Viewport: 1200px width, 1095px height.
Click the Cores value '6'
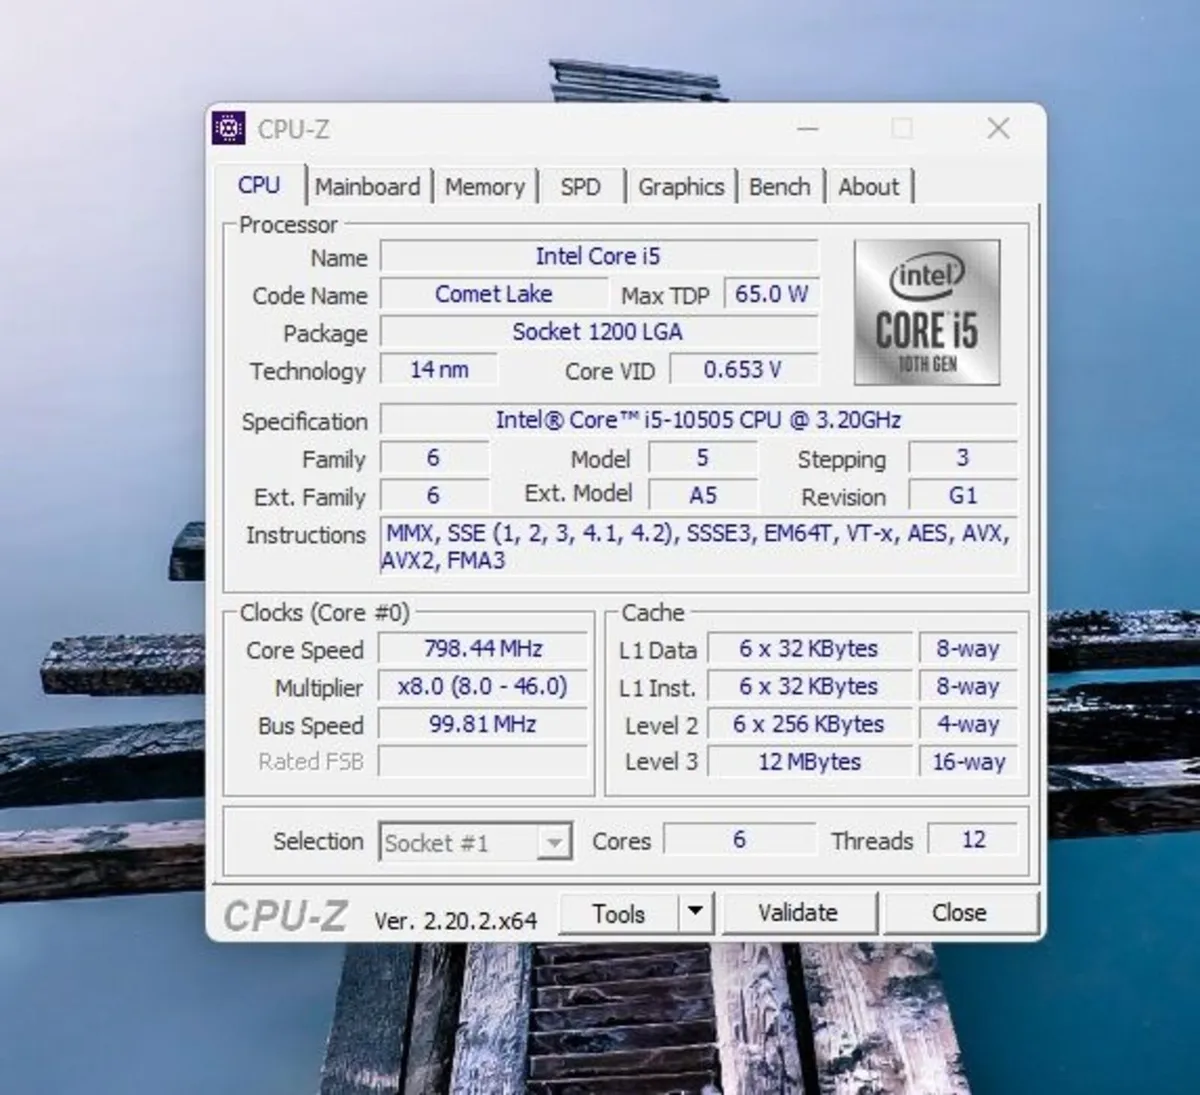click(739, 840)
